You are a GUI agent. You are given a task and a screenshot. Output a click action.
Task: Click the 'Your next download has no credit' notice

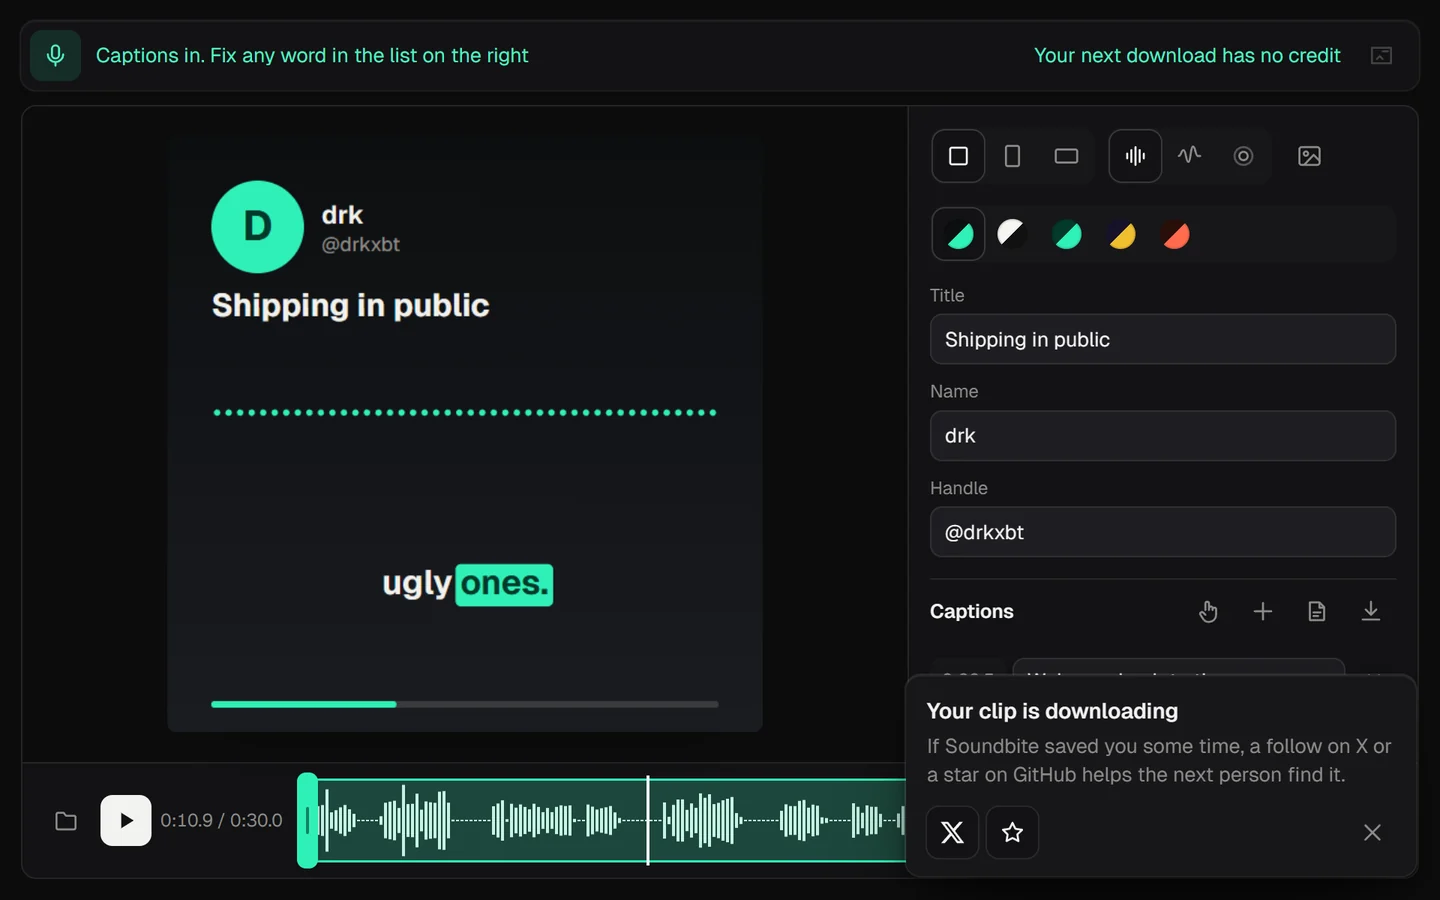pos(1187,56)
